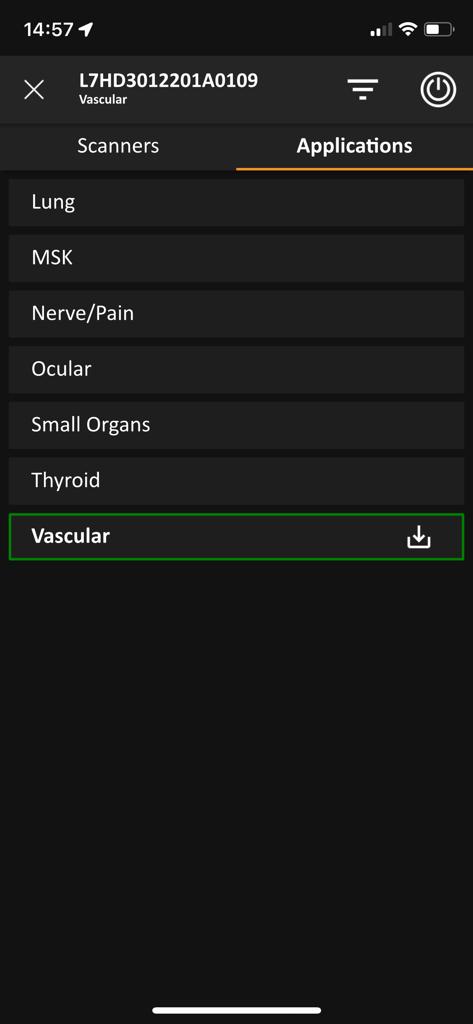Select the highlighted Vascular row

click(x=236, y=537)
